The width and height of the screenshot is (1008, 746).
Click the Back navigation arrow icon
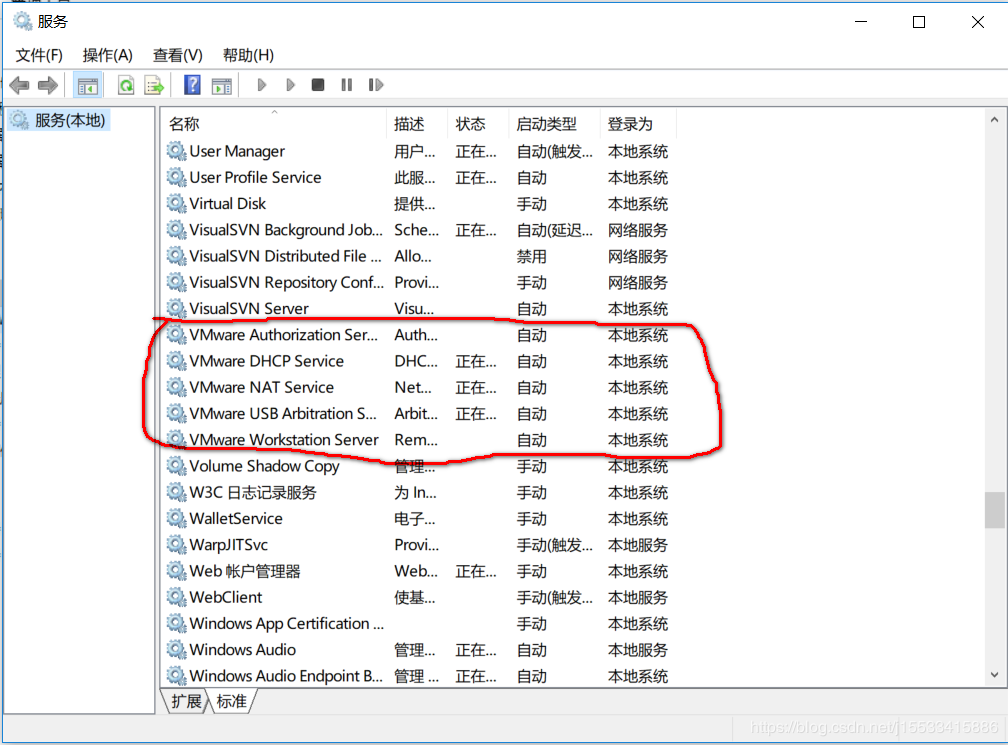[x=19, y=85]
